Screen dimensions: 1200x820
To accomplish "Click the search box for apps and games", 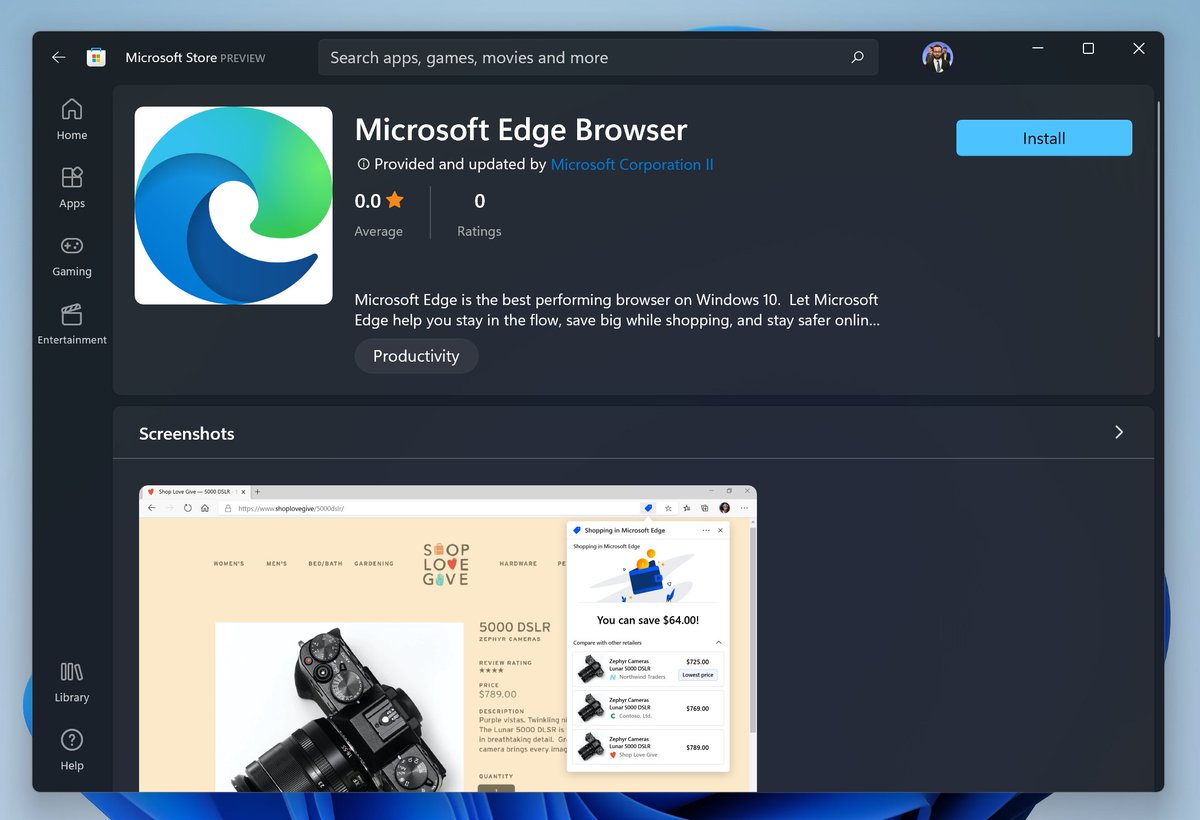I will point(598,57).
